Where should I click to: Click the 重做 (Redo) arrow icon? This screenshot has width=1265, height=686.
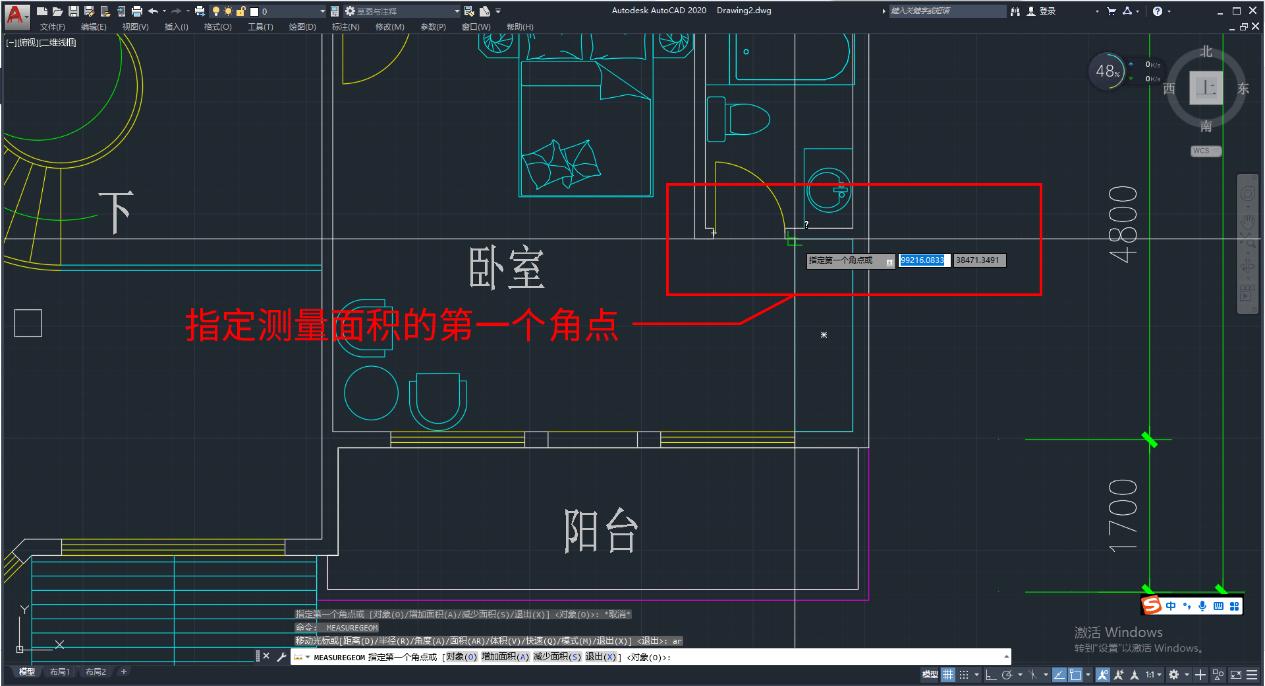[x=177, y=11]
